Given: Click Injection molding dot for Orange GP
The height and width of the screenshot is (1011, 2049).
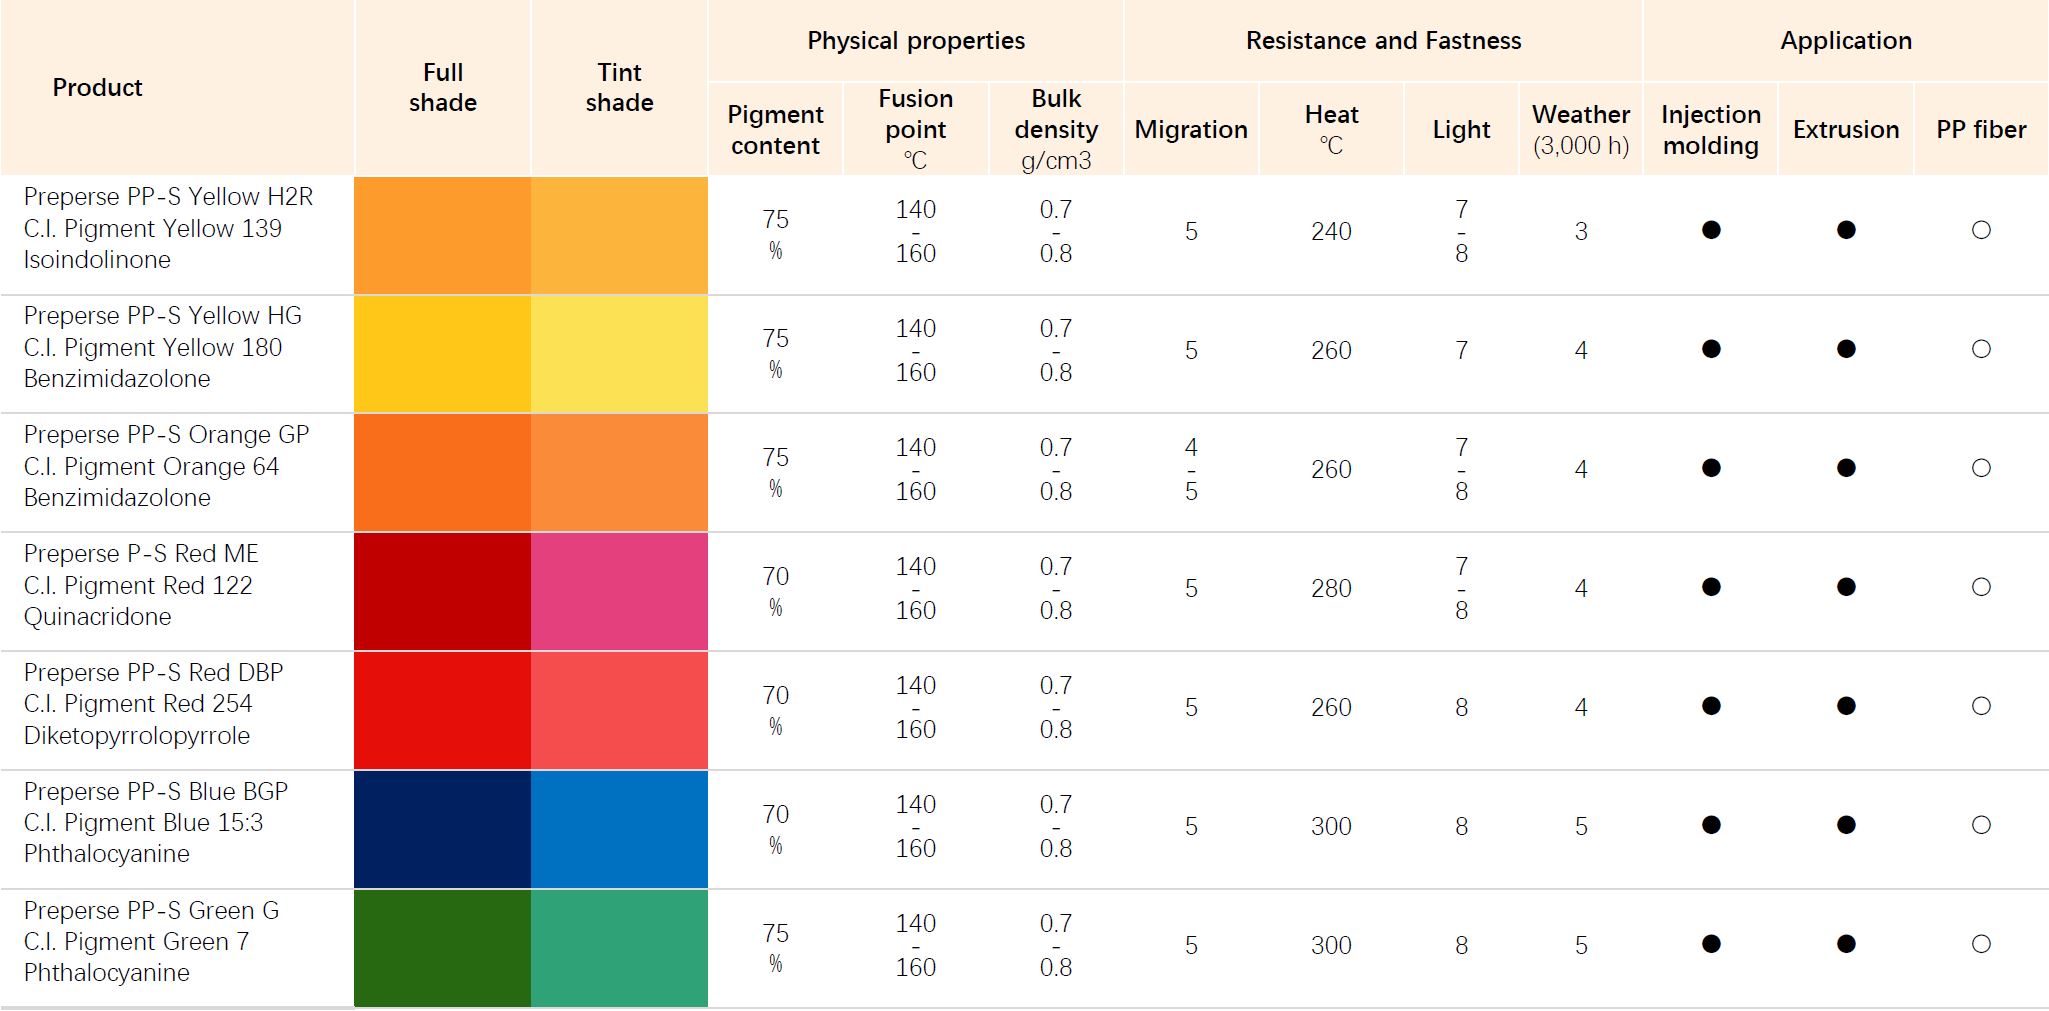Looking at the screenshot, I should [1711, 468].
